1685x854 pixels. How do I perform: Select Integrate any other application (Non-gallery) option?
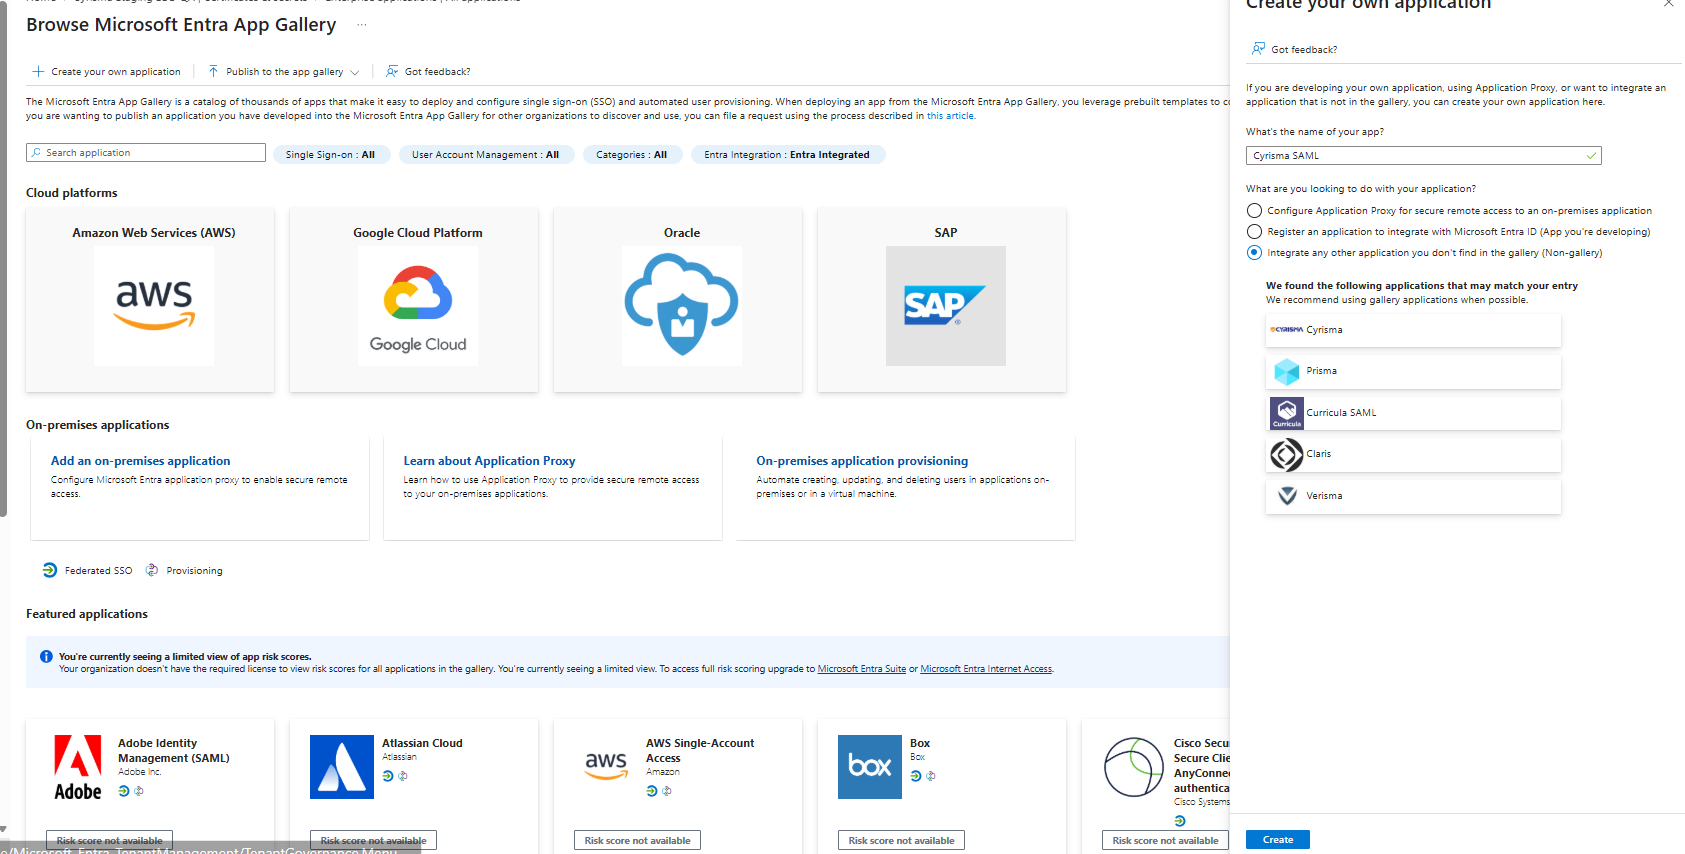(1254, 252)
